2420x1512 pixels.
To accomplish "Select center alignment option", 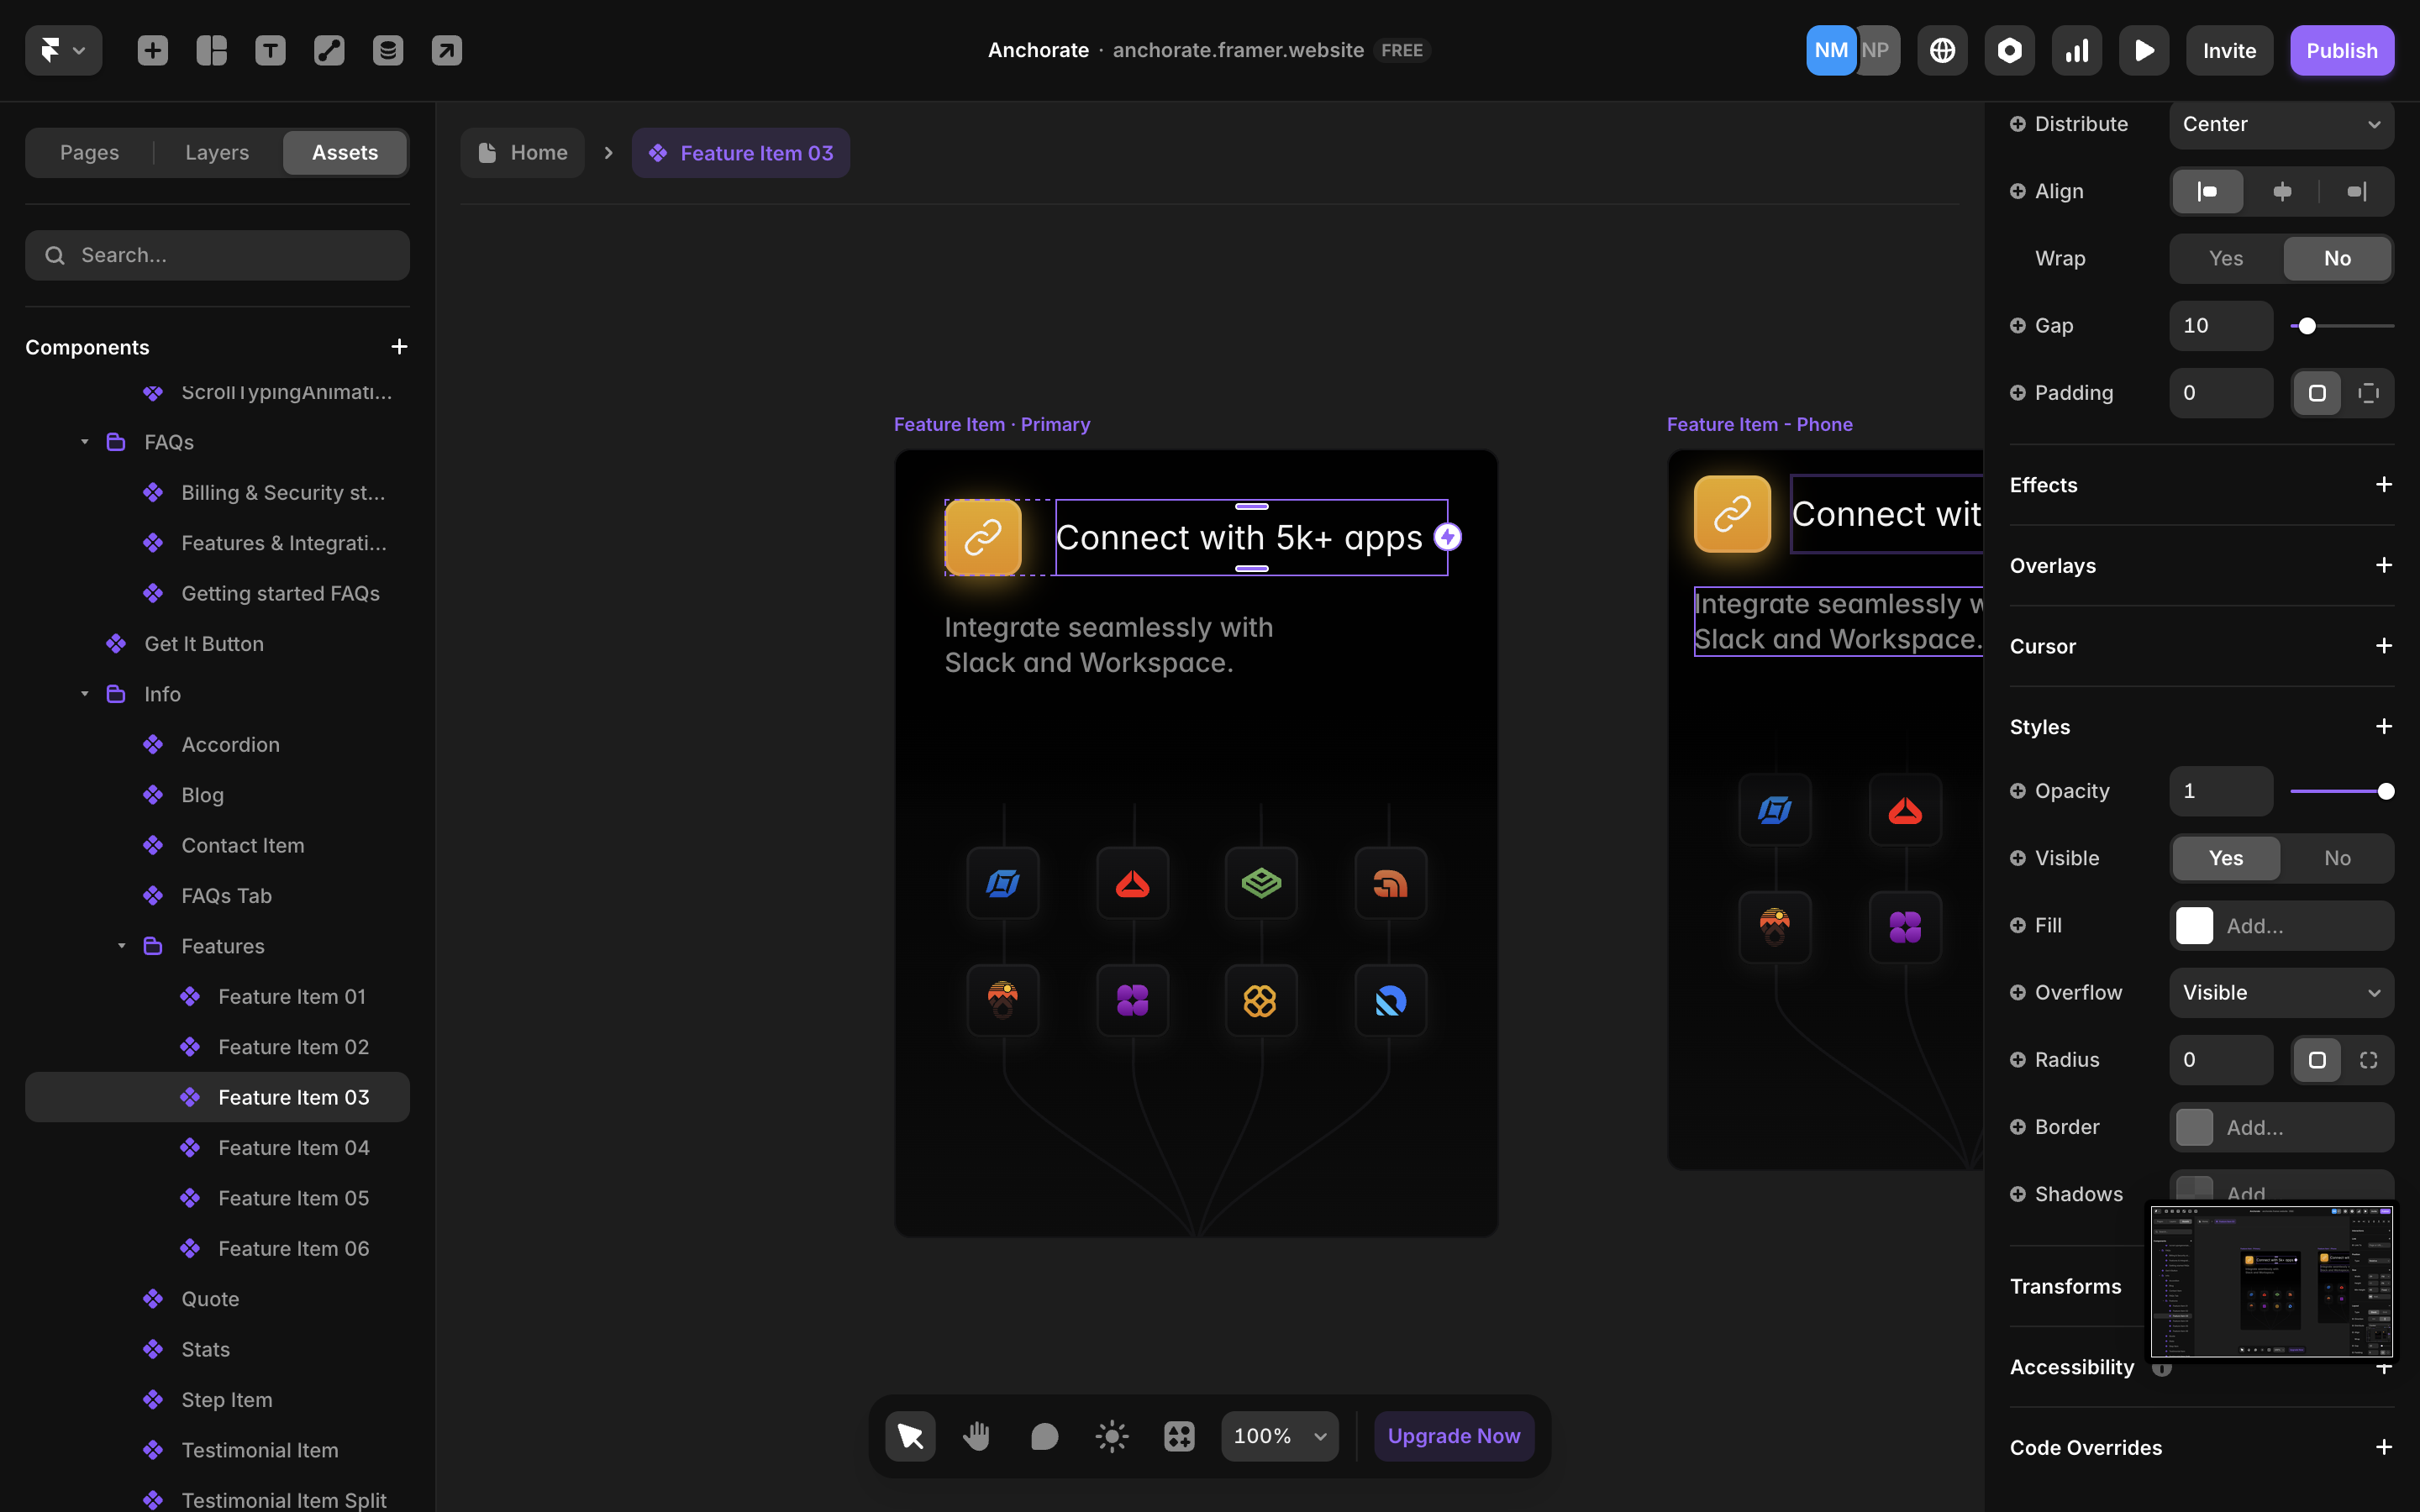I will pyautogui.click(x=2281, y=191).
